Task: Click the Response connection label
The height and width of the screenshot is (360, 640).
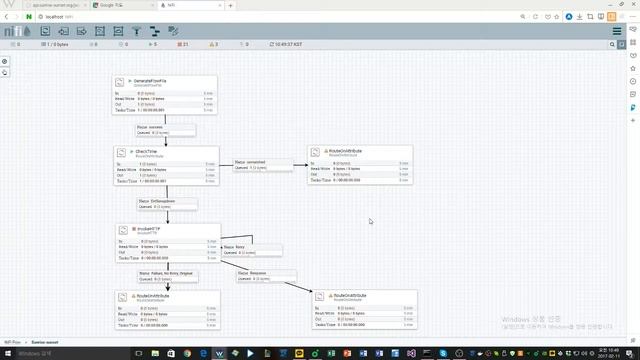Action: click(266, 276)
